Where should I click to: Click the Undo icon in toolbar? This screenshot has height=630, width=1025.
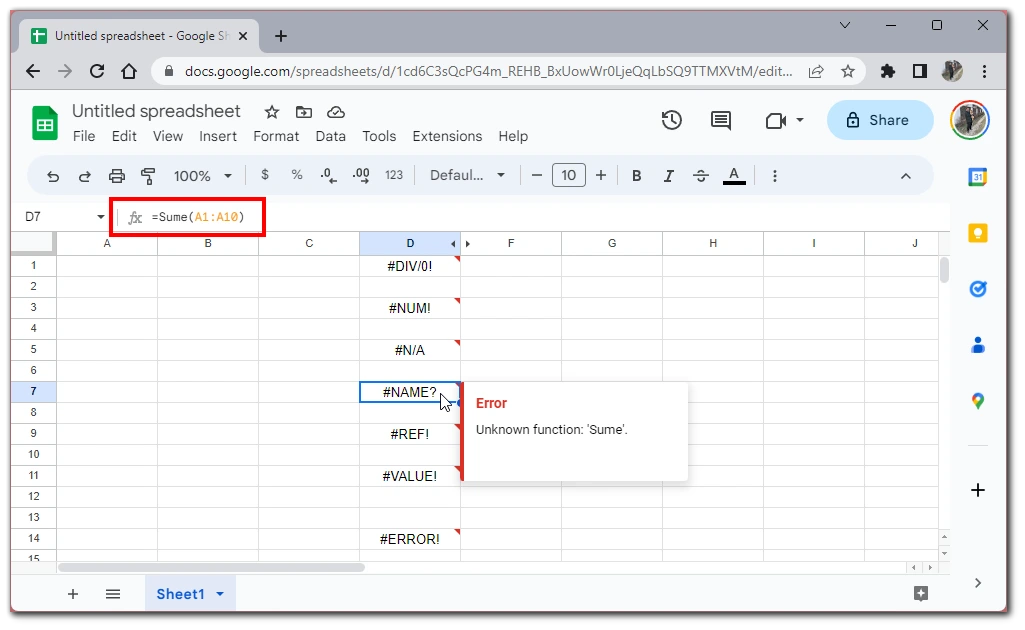click(53, 176)
